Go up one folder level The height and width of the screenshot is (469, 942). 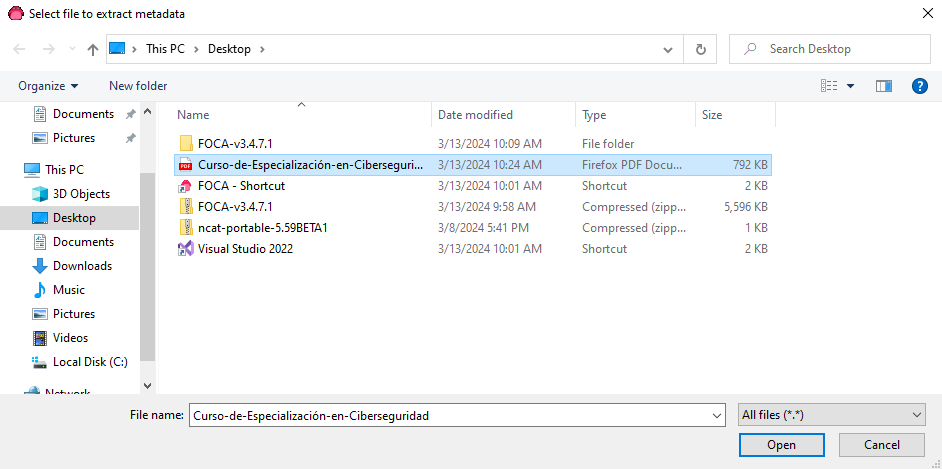pyautogui.click(x=93, y=49)
